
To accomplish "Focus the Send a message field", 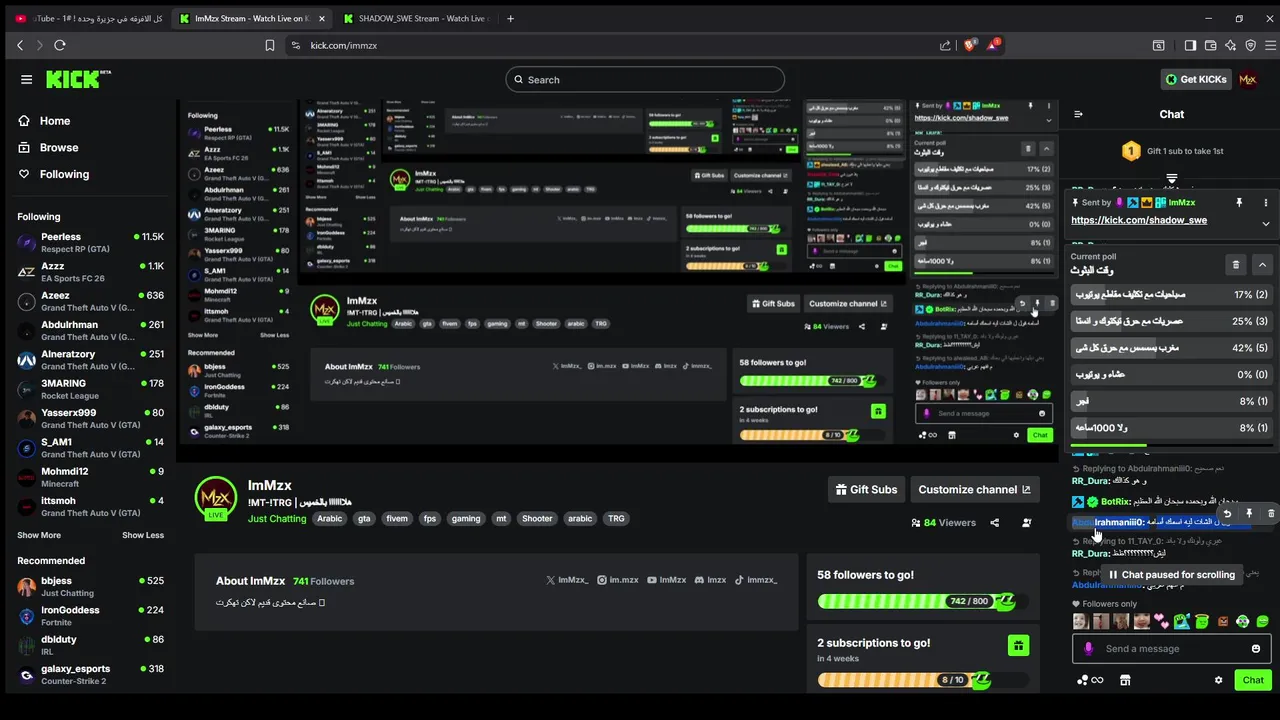I will point(1172,649).
